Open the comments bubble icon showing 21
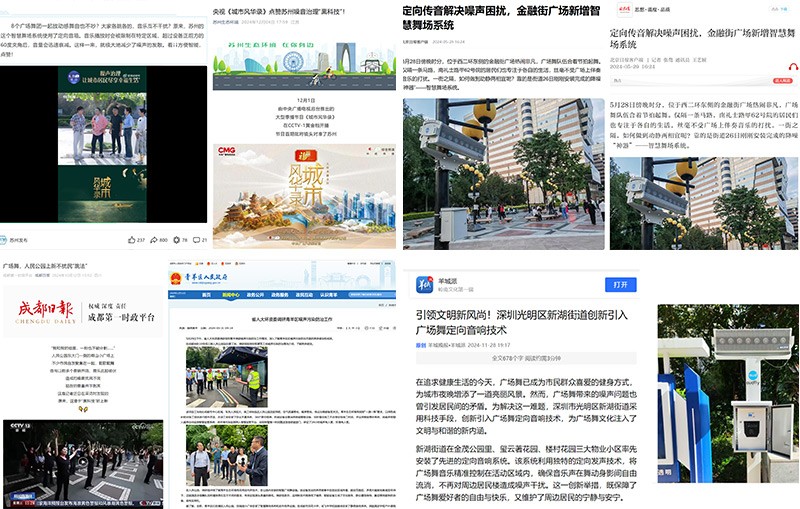 [198, 240]
